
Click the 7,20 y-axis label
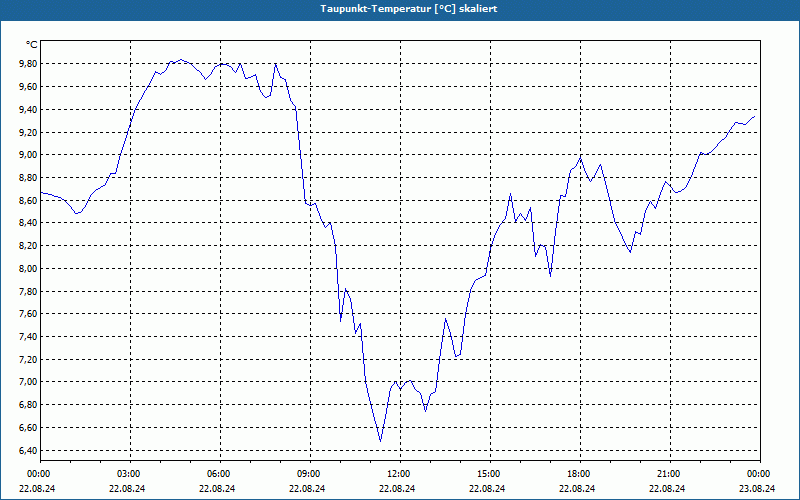click(x=29, y=359)
